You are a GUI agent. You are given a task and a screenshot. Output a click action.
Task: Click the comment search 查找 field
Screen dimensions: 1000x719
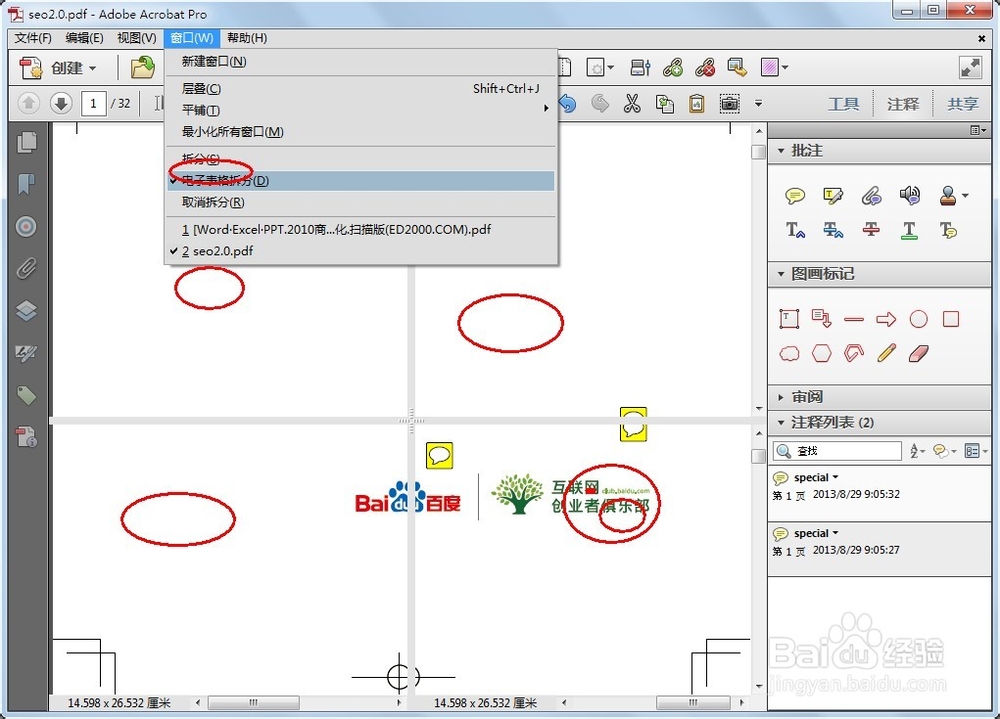tap(837, 451)
